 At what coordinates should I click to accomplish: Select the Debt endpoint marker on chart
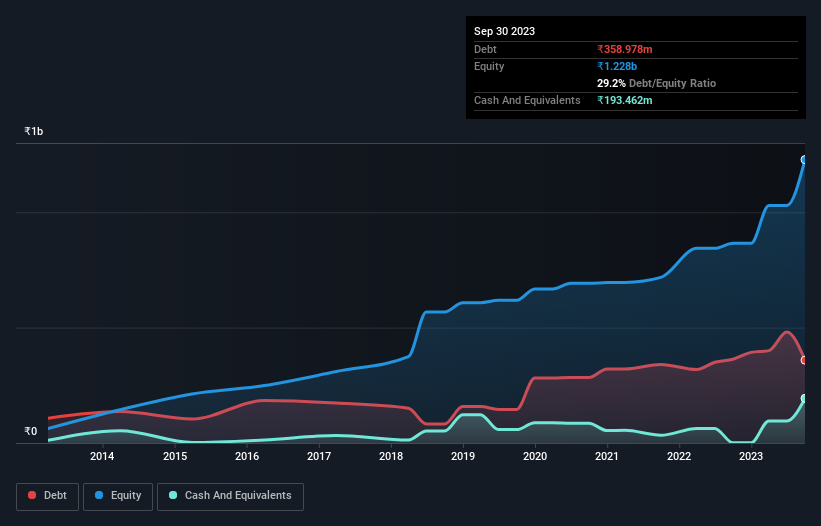[x=804, y=360]
